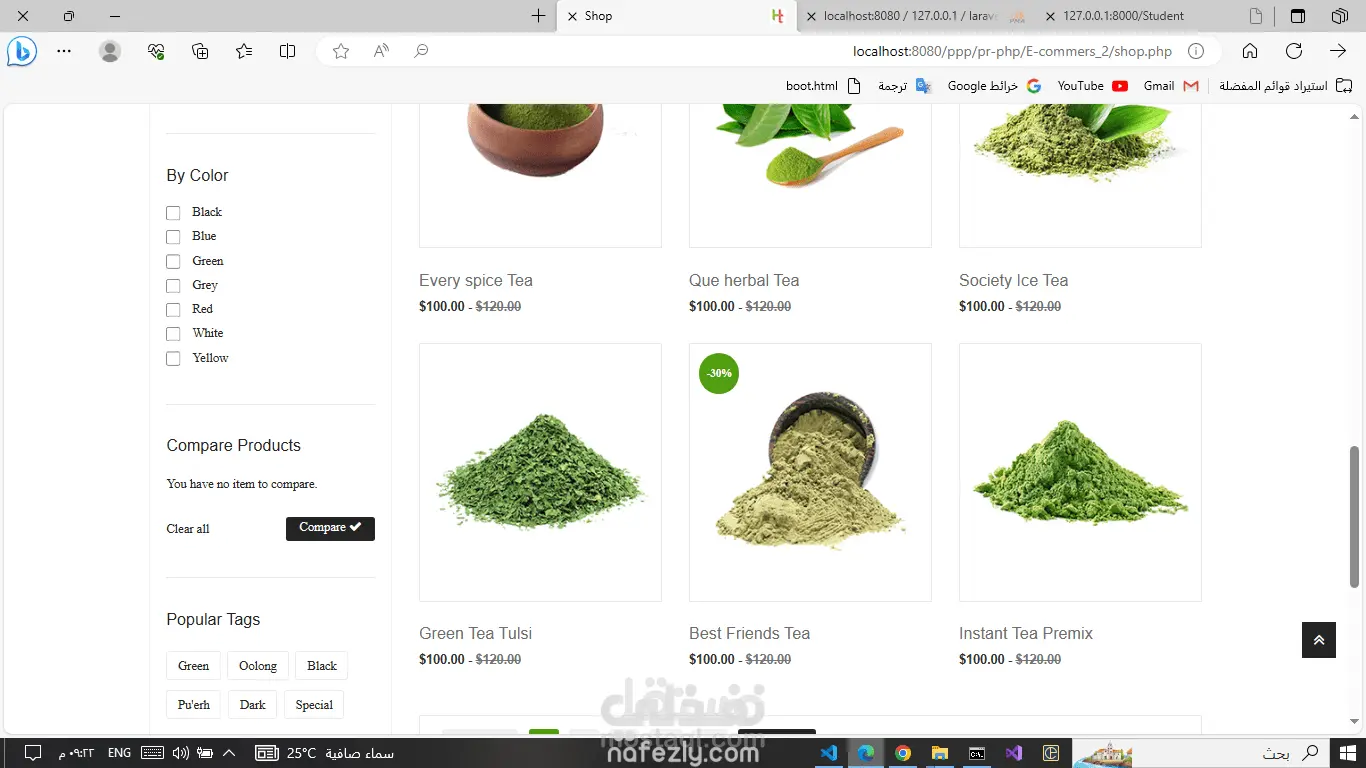This screenshot has width=1366, height=768.
Task: View site information icon in address bar
Action: point(1195,51)
